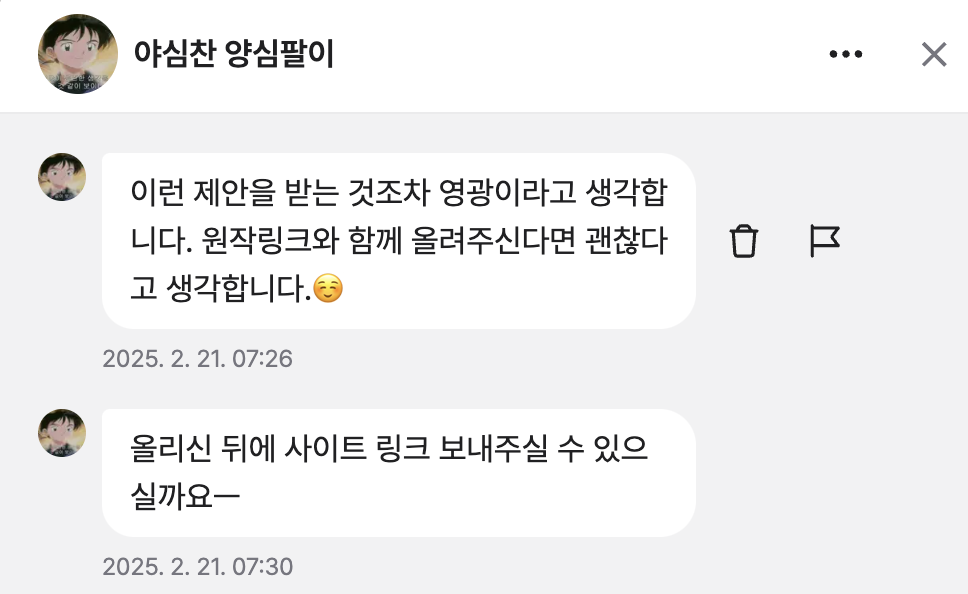Click the text 실까요 ending the second message
Image resolution: width=968 pixels, height=594 pixels.
coord(185,496)
